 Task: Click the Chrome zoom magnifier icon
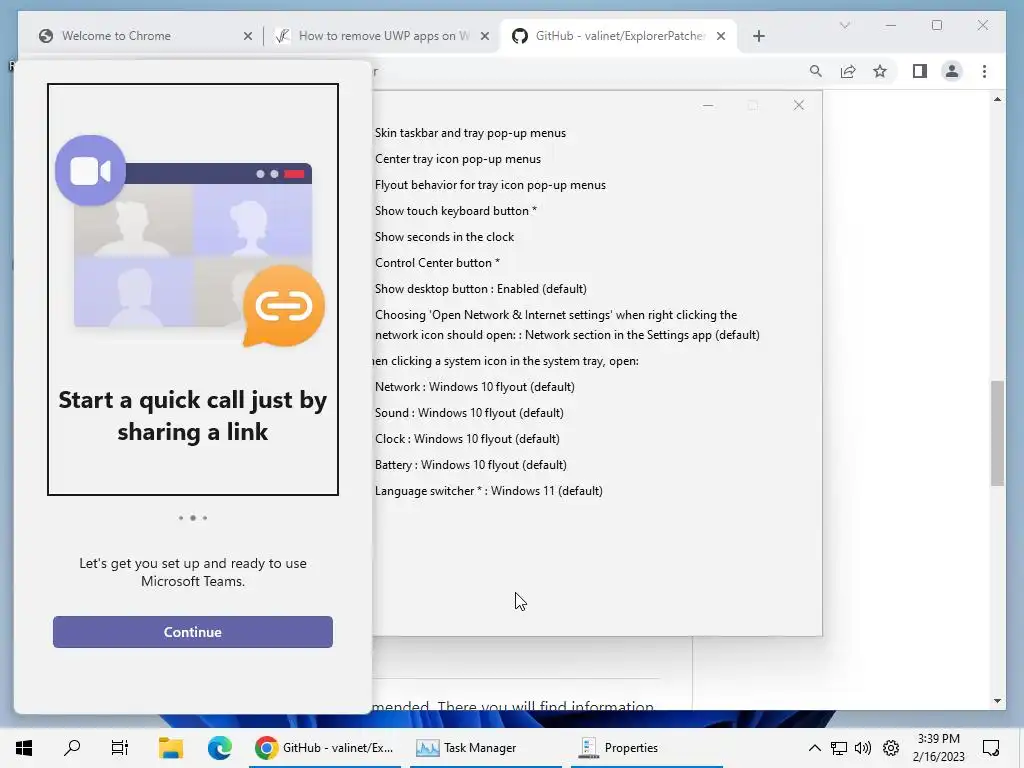[816, 71]
